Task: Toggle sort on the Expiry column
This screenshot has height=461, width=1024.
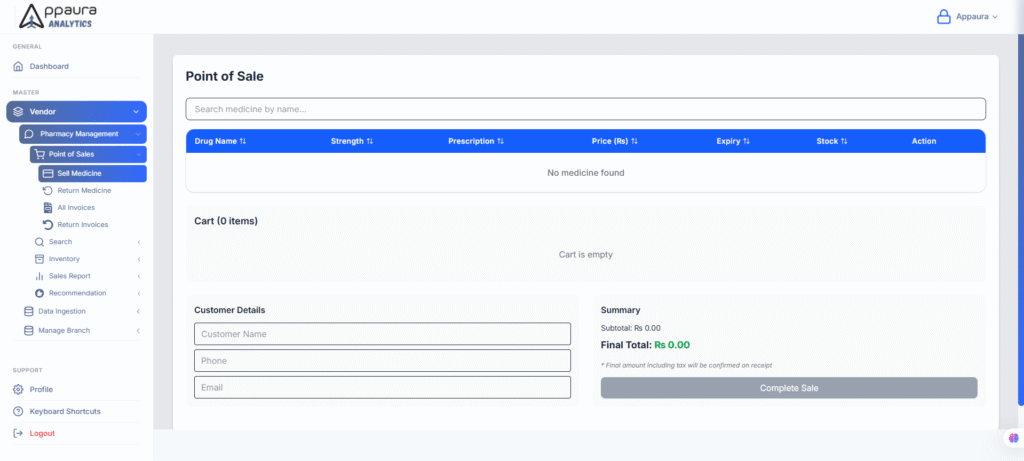Action: click(733, 141)
